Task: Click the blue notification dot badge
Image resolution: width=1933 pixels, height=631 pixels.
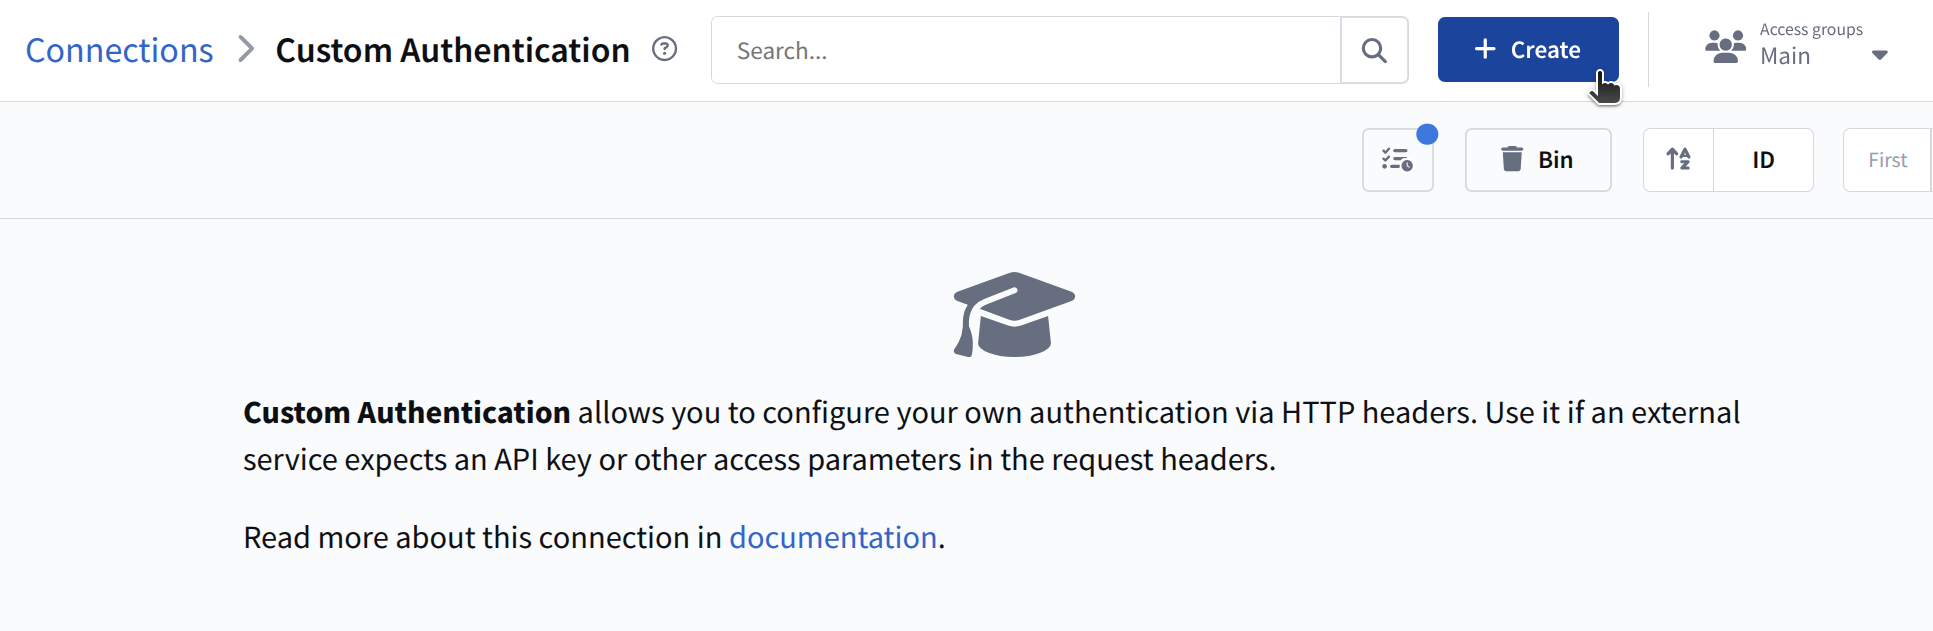Action: 1427,134
